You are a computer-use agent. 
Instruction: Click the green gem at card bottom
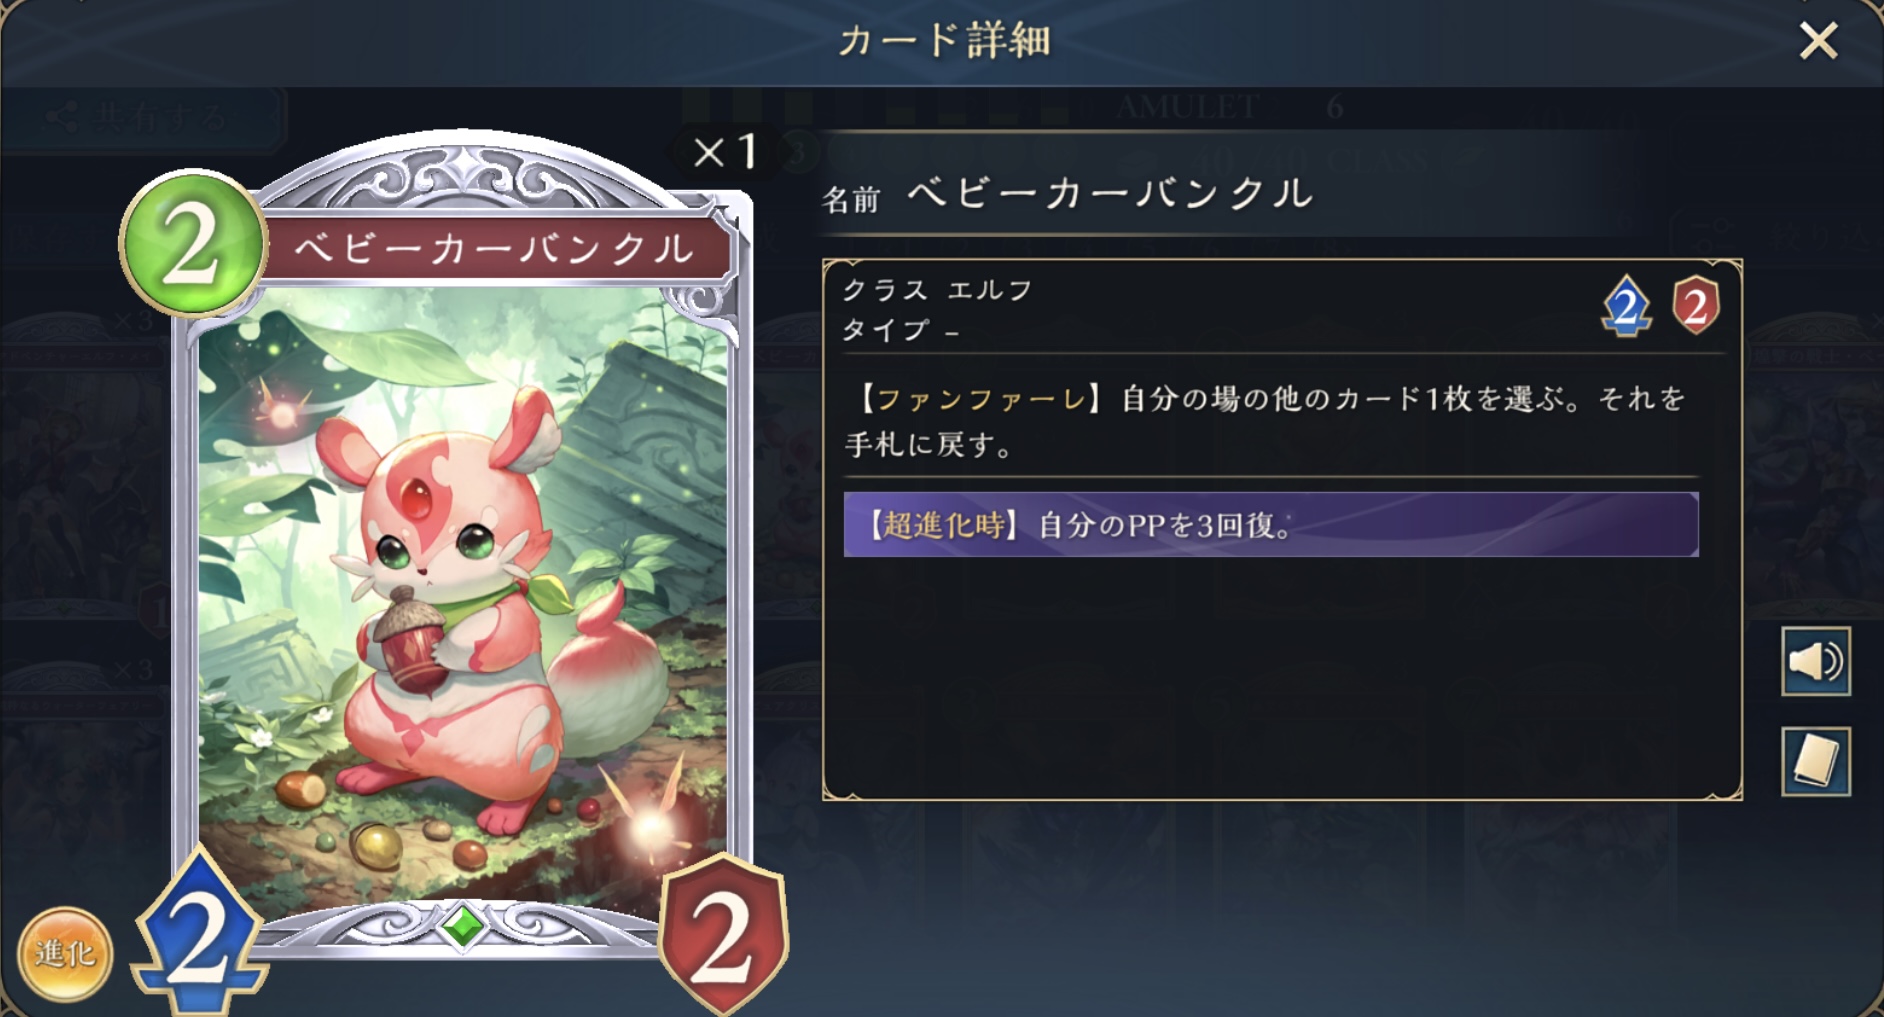pyautogui.click(x=463, y=926)
